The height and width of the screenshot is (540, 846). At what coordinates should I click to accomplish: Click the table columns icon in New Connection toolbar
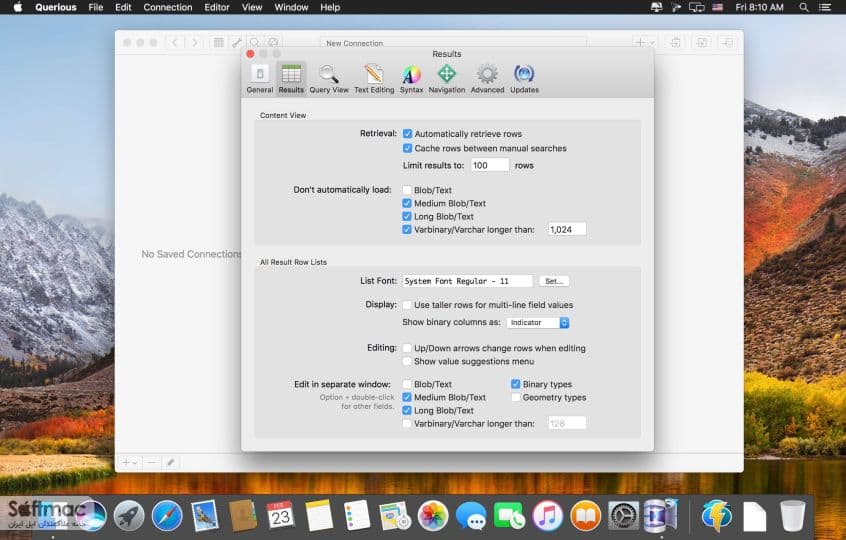(x=219, y=42)
